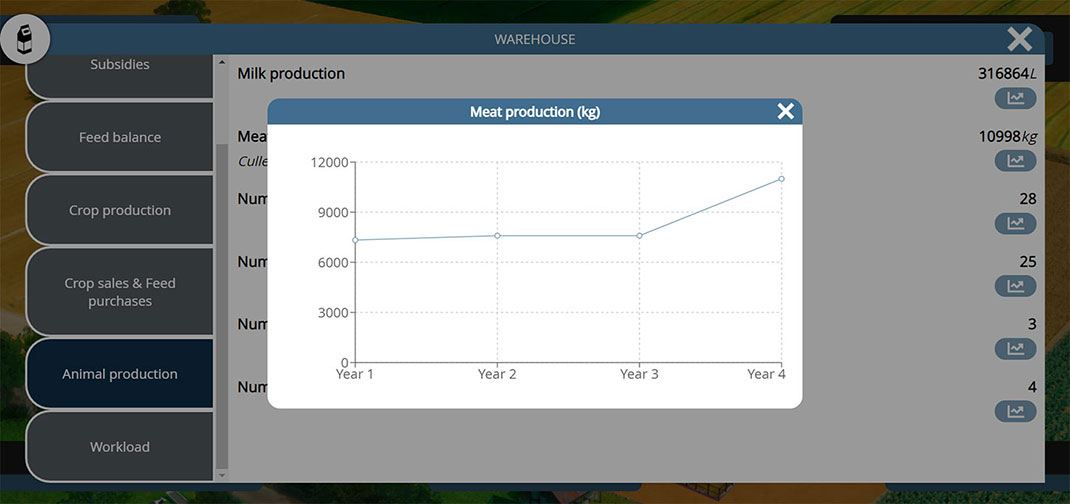Open the chart icon under value 4
This screenshot has height=504, width=1070.
1015,411
